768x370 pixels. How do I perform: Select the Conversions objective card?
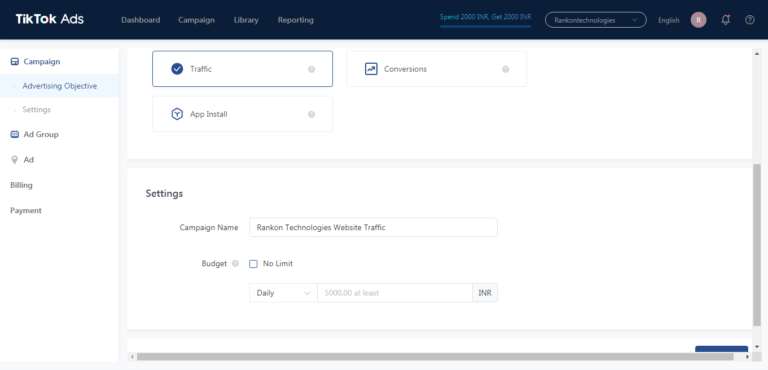436,69
